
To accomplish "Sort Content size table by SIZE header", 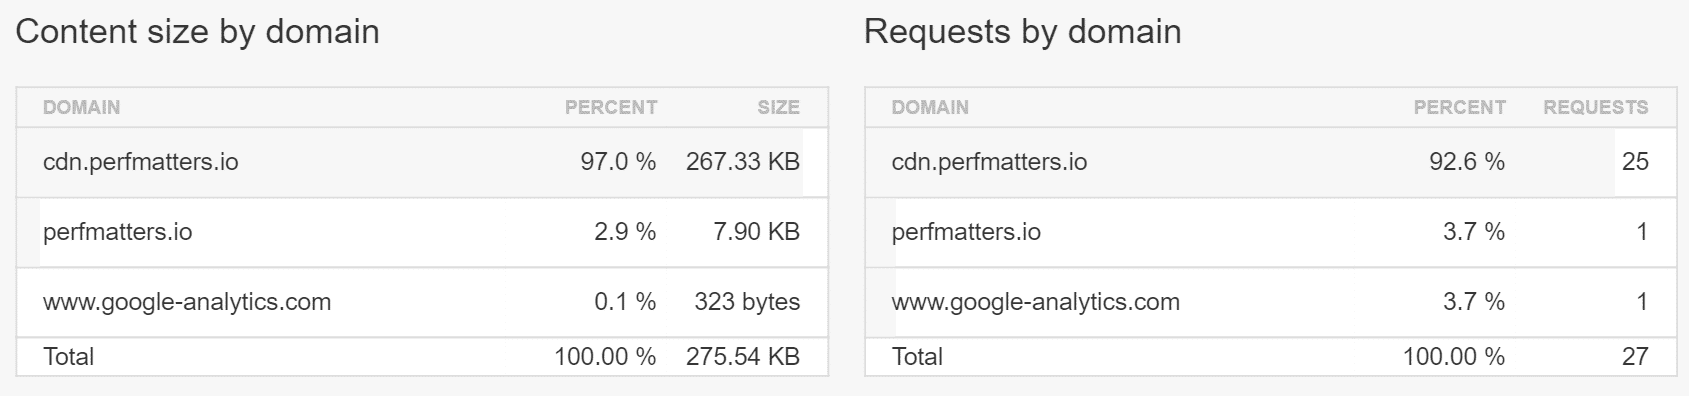I will click(x=778, y=107).
